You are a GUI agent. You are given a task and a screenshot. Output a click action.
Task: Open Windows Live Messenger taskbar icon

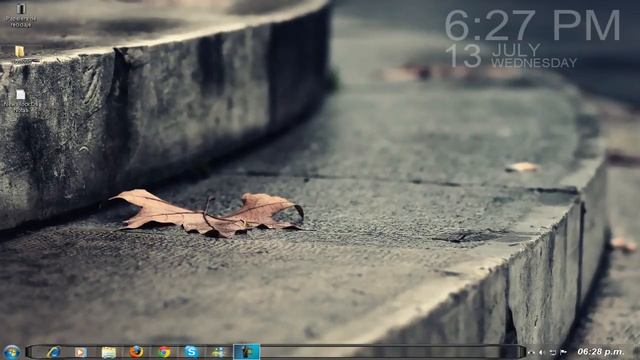(x=218, y=352)
